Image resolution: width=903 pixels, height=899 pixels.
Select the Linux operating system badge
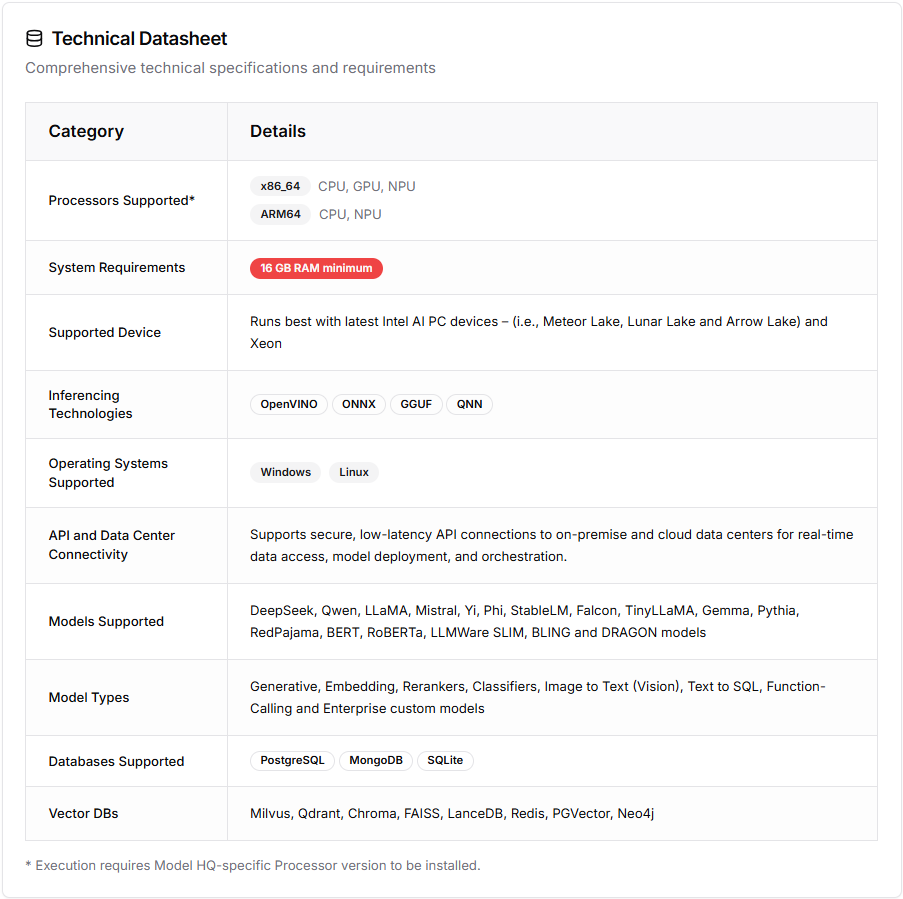coord(354,472)
